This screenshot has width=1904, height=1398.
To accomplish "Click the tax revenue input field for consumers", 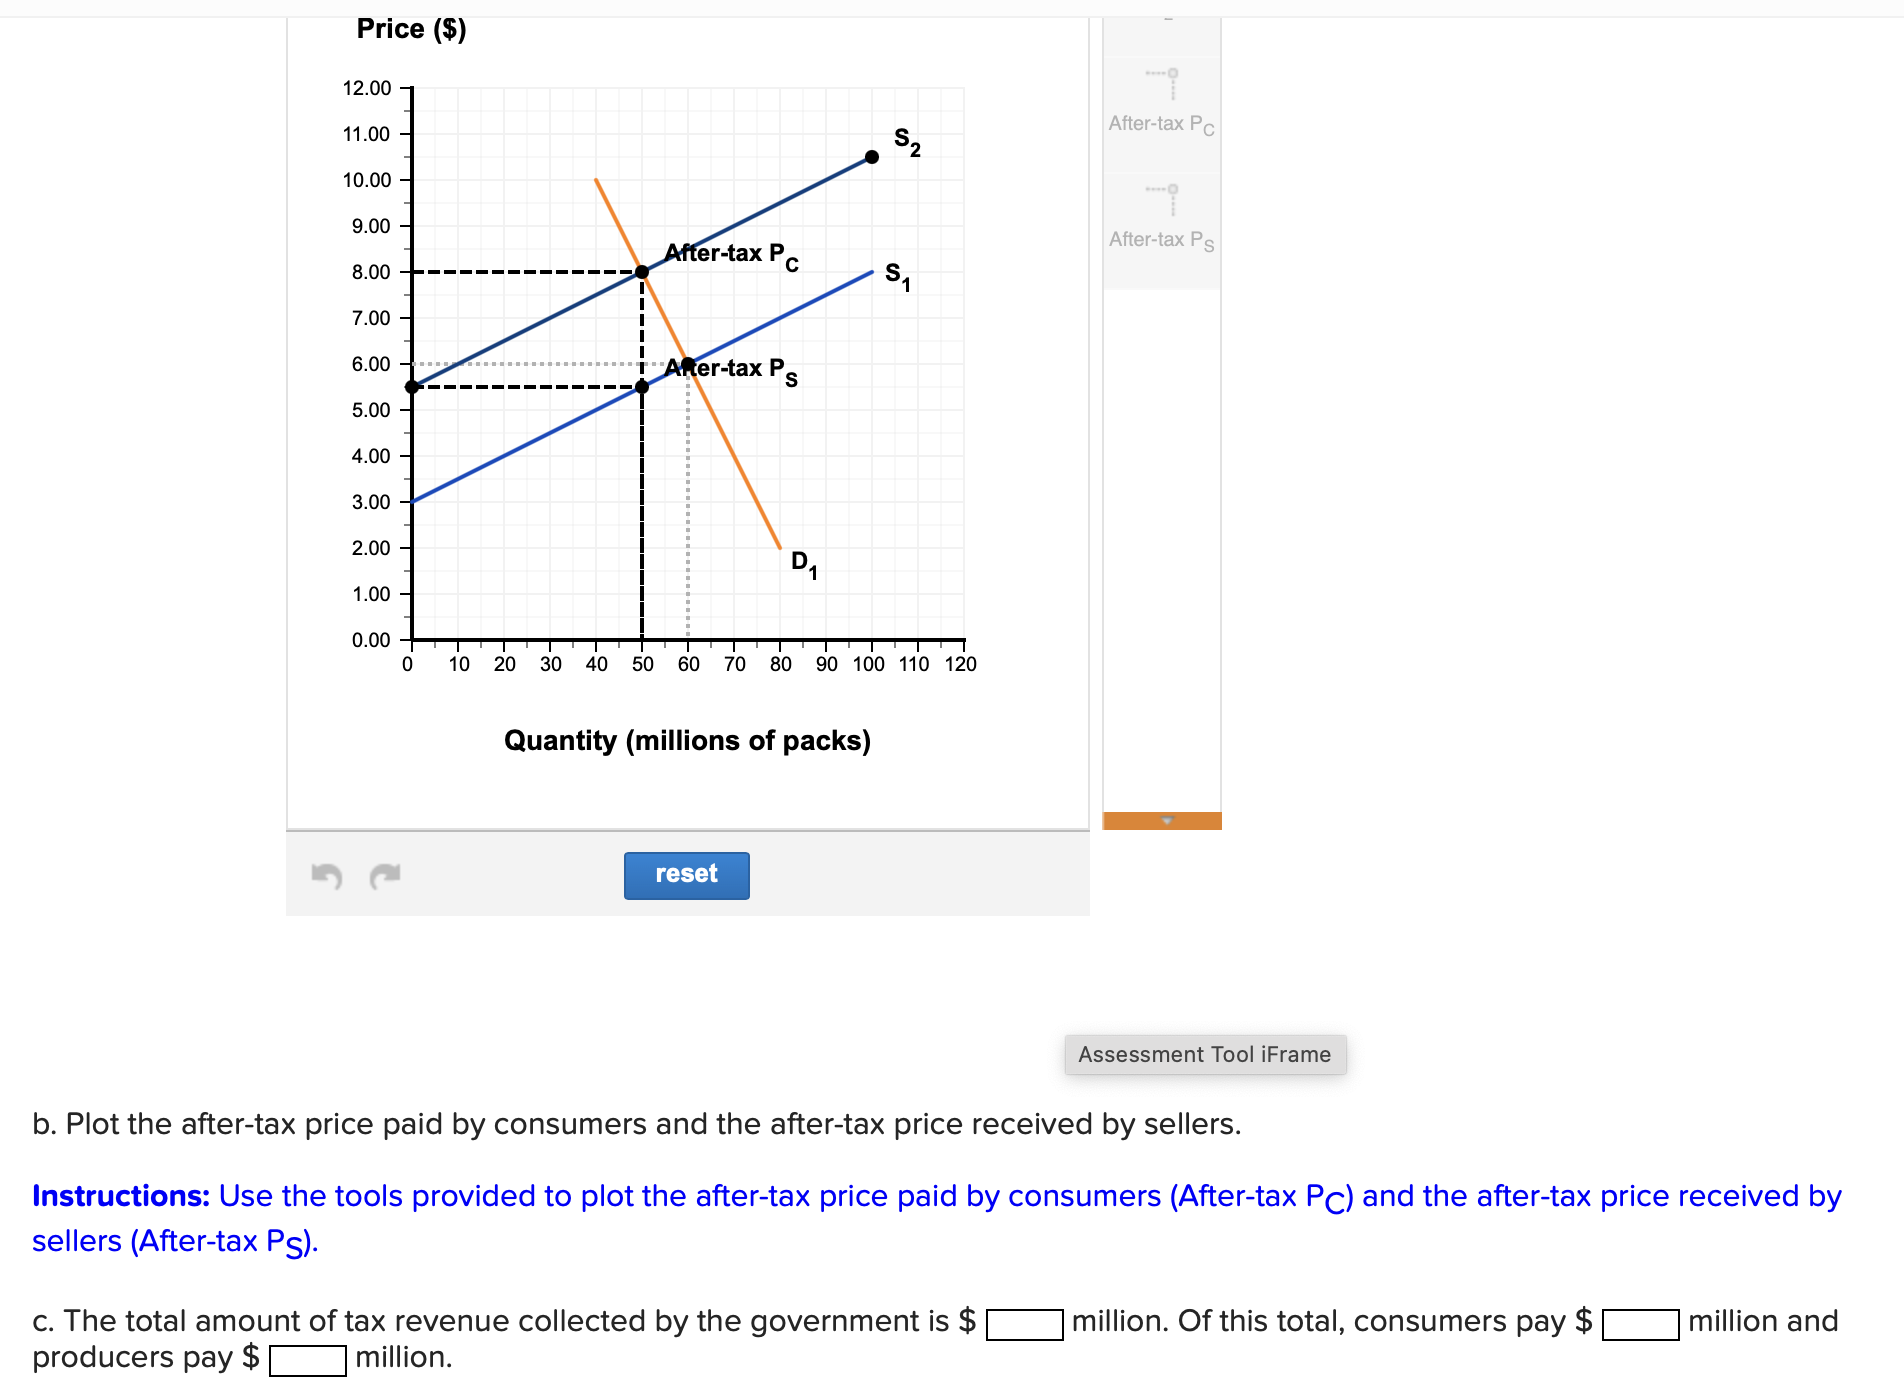I will click(1638, 1326).
